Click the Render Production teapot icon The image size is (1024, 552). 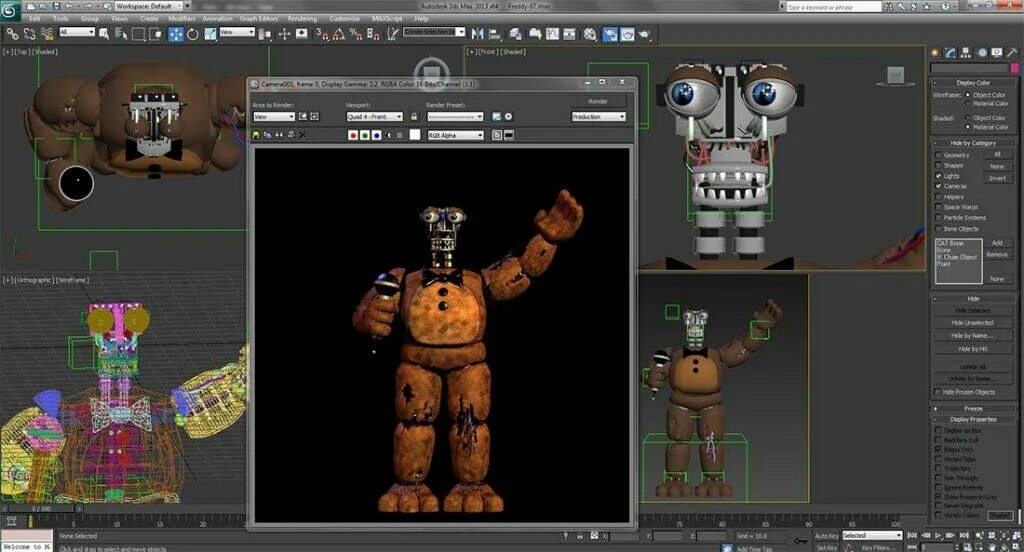click(x=645, y=34)
